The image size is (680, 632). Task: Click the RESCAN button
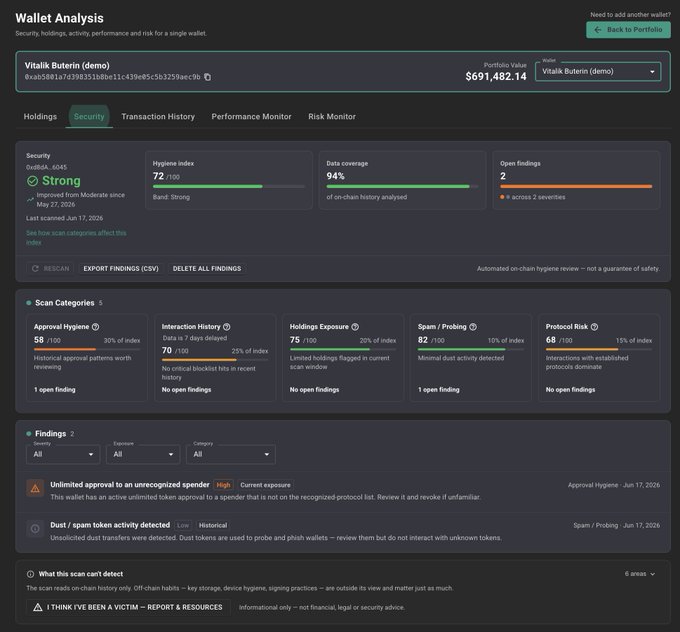click(x=50, y=269)
